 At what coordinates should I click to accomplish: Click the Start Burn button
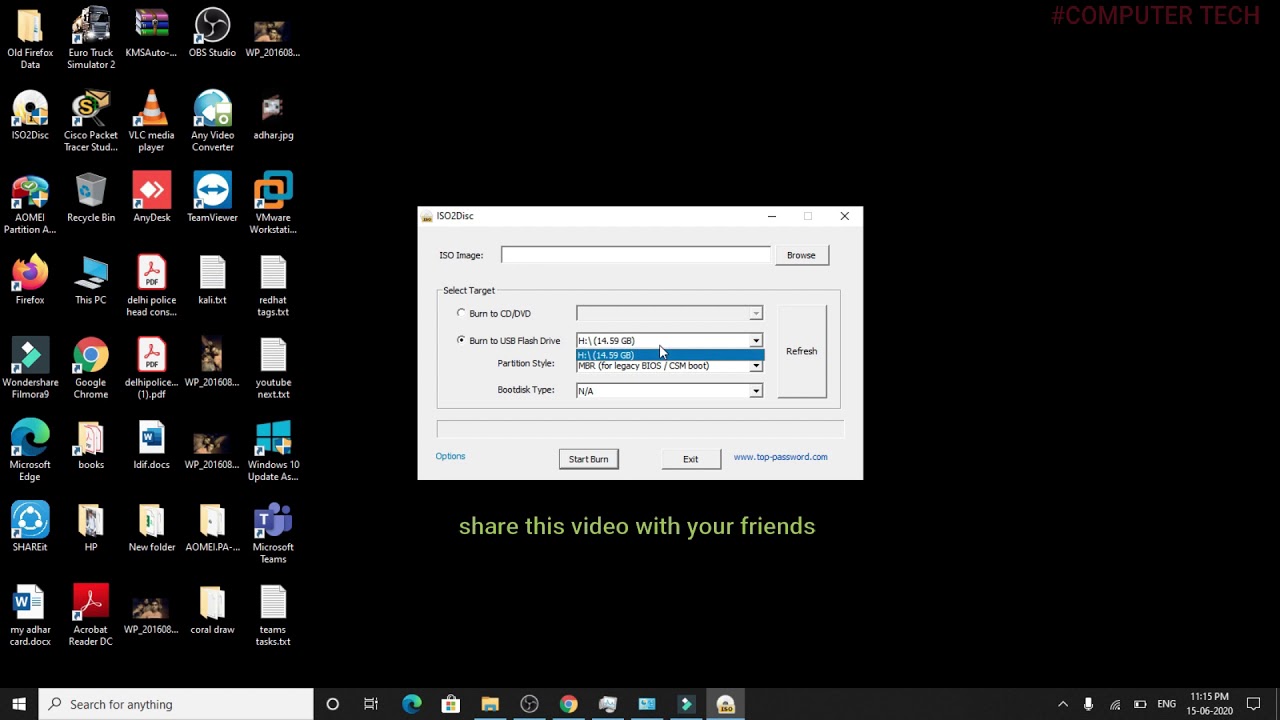588,459
